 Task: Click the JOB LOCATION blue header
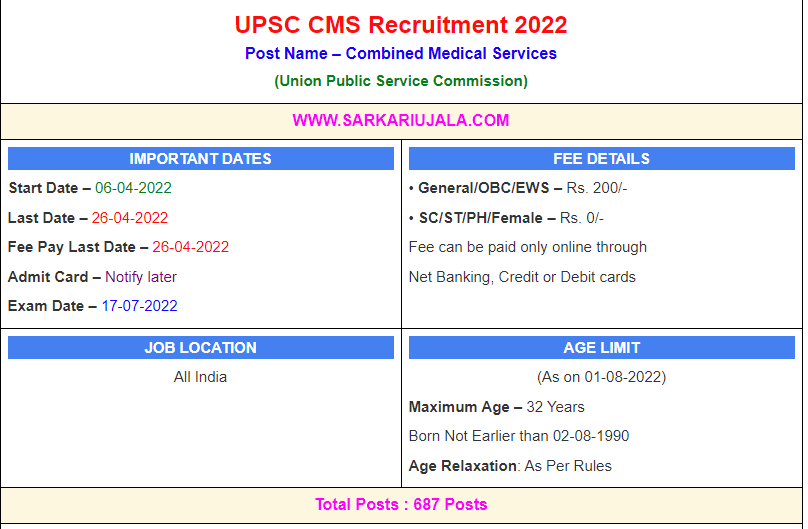click(x=200, y=348)
